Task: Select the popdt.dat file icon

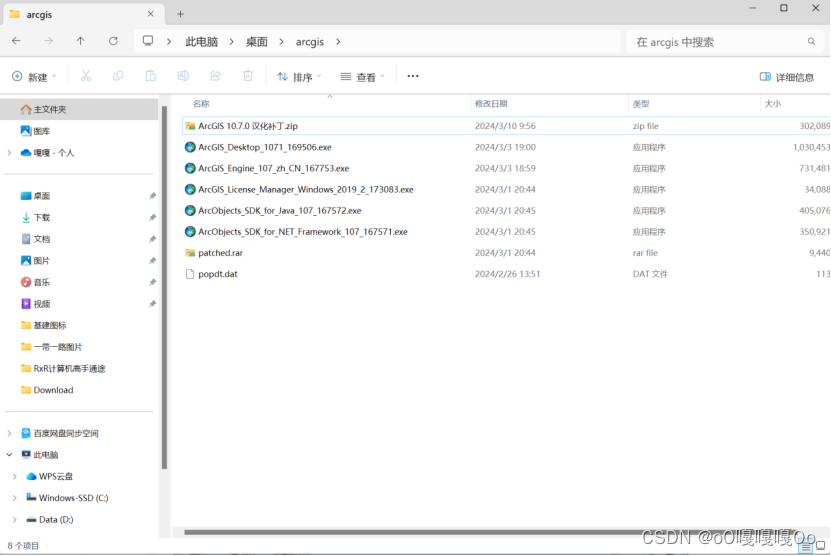Action: [x=190, y=274]
